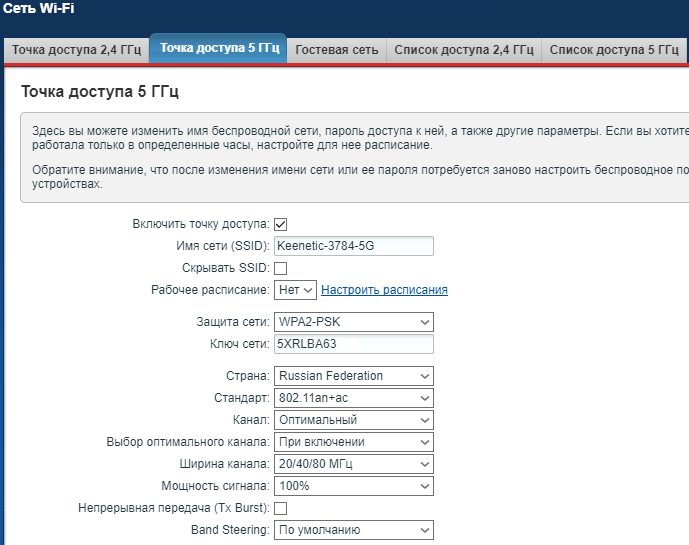Select the 5 GHz access point tab
Image resolution: width=689 pixels, height=545 pixels.
point(218,48)
